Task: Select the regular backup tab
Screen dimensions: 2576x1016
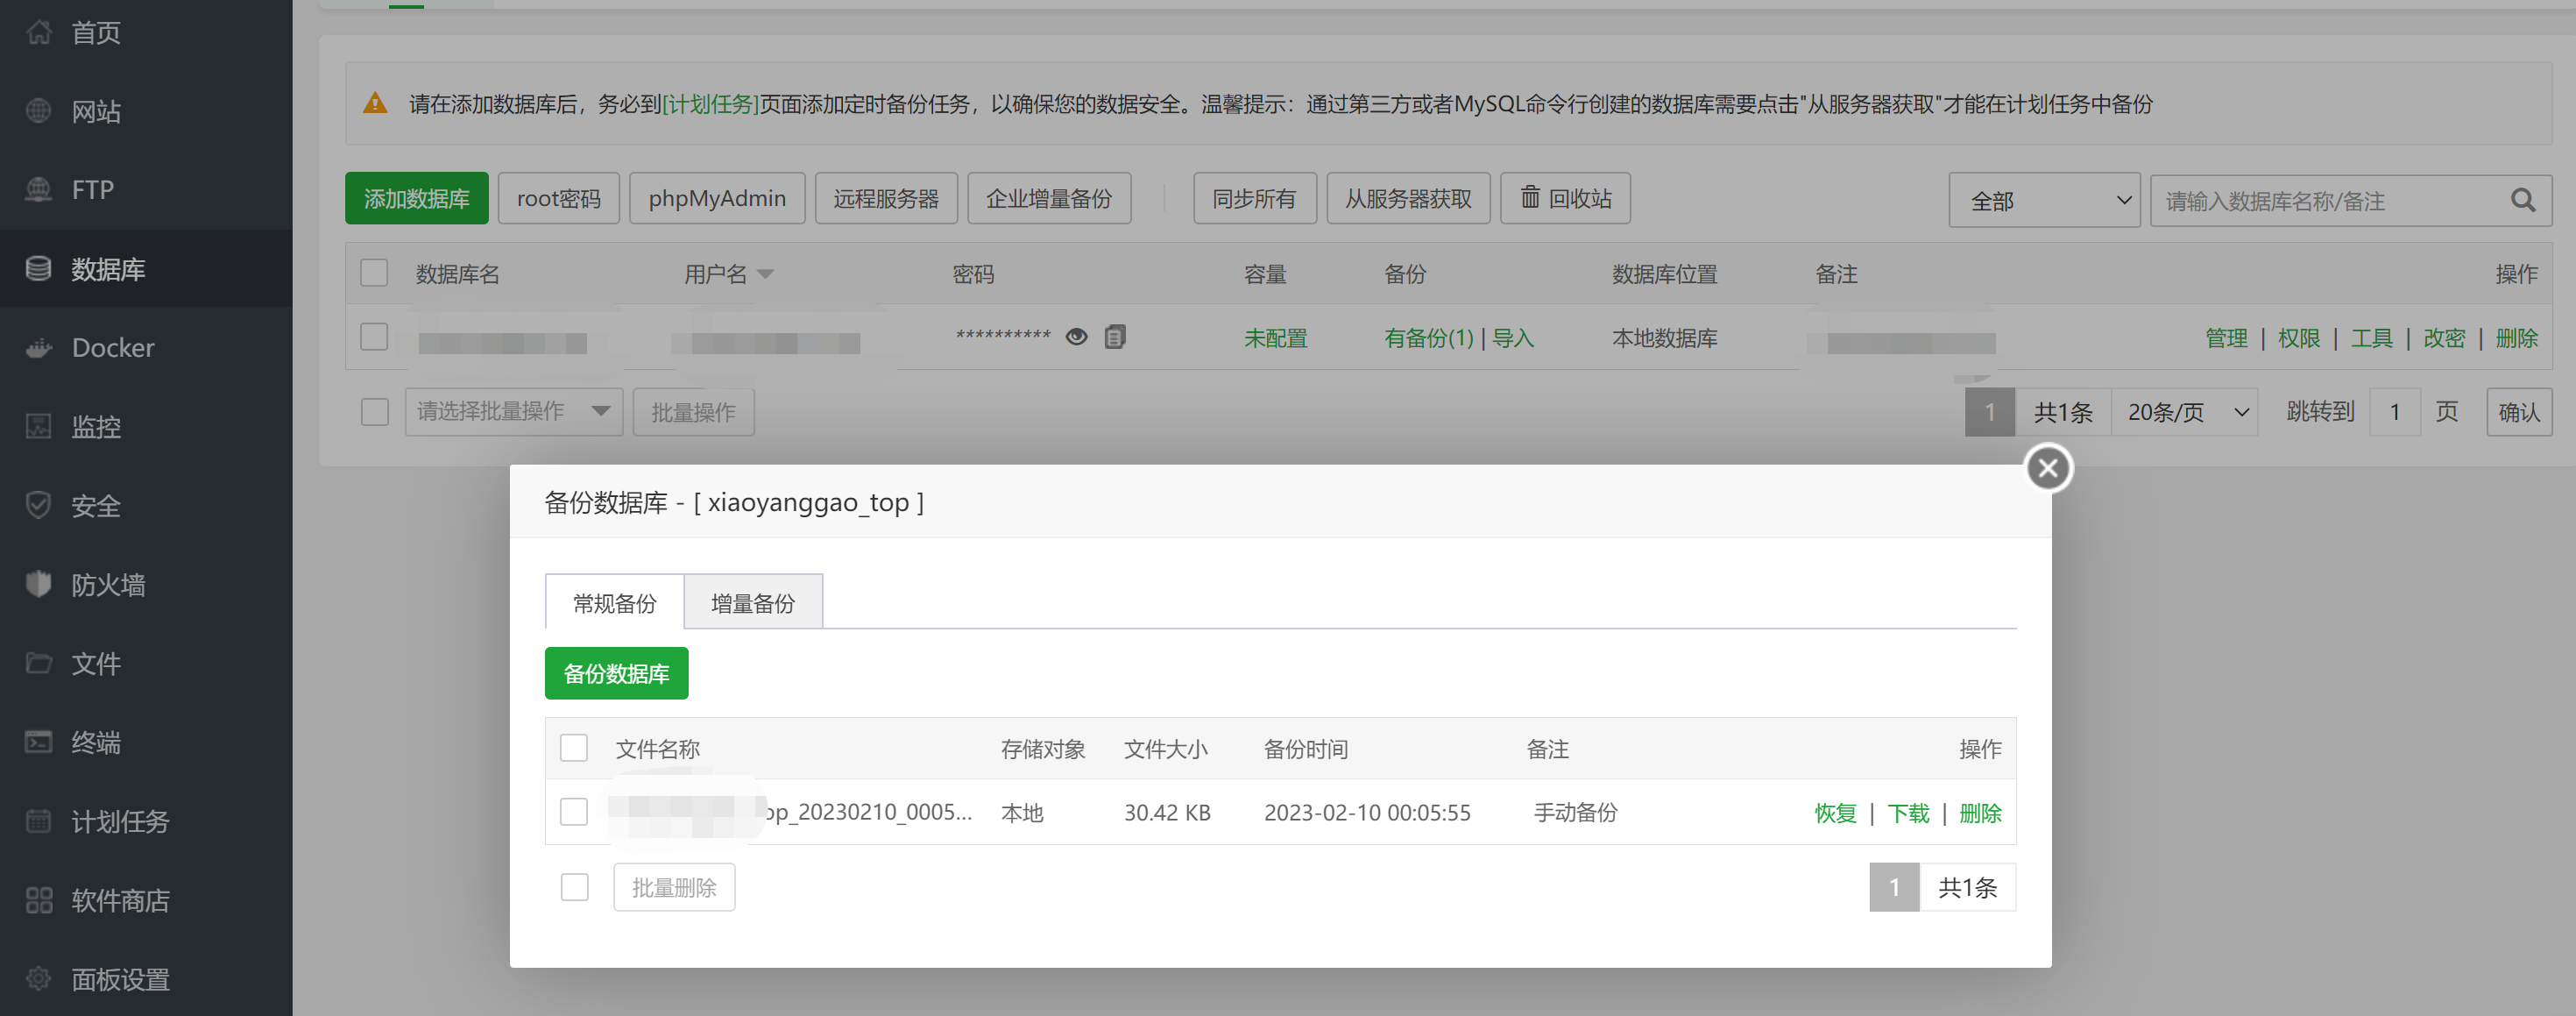Action: (x=614, y=603)
